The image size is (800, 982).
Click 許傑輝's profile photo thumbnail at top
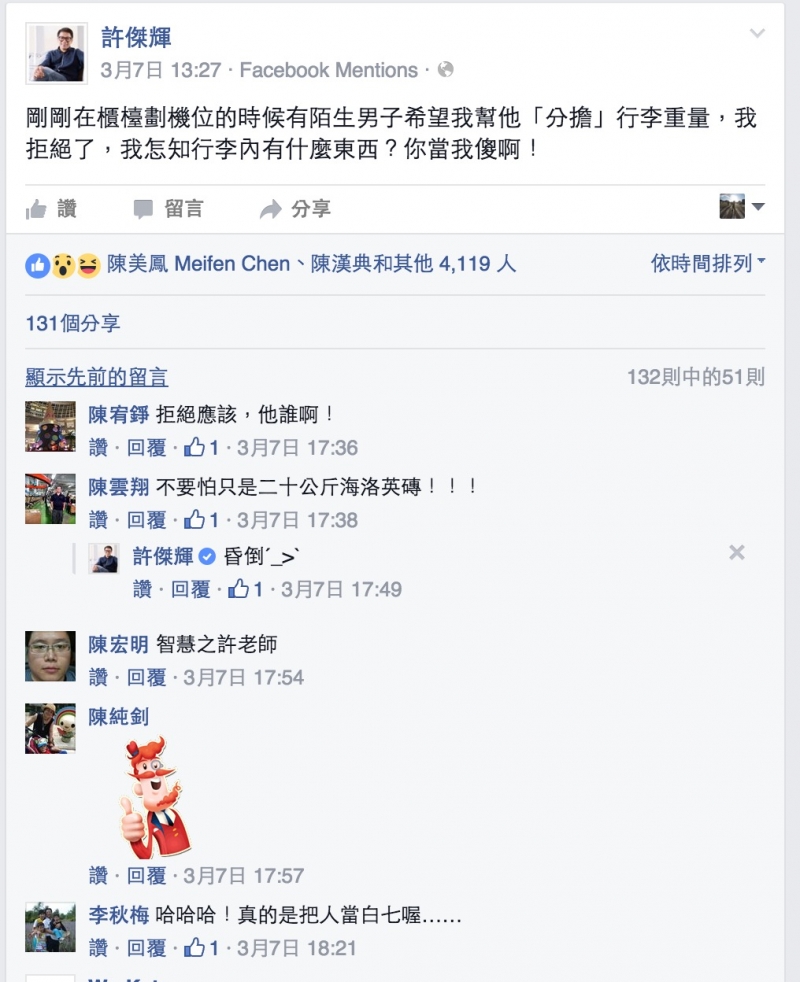(56, 53)
